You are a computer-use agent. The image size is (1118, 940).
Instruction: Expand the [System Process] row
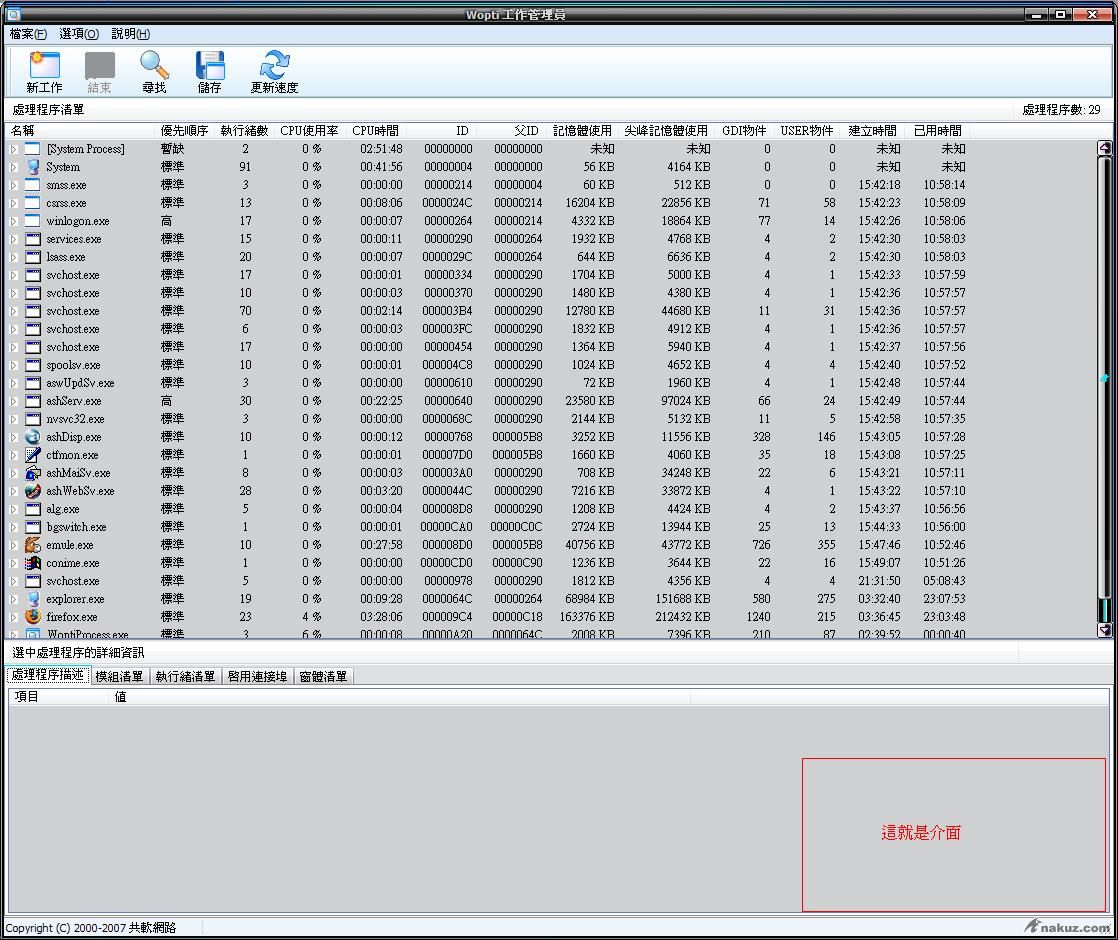[x=14, y=149]
